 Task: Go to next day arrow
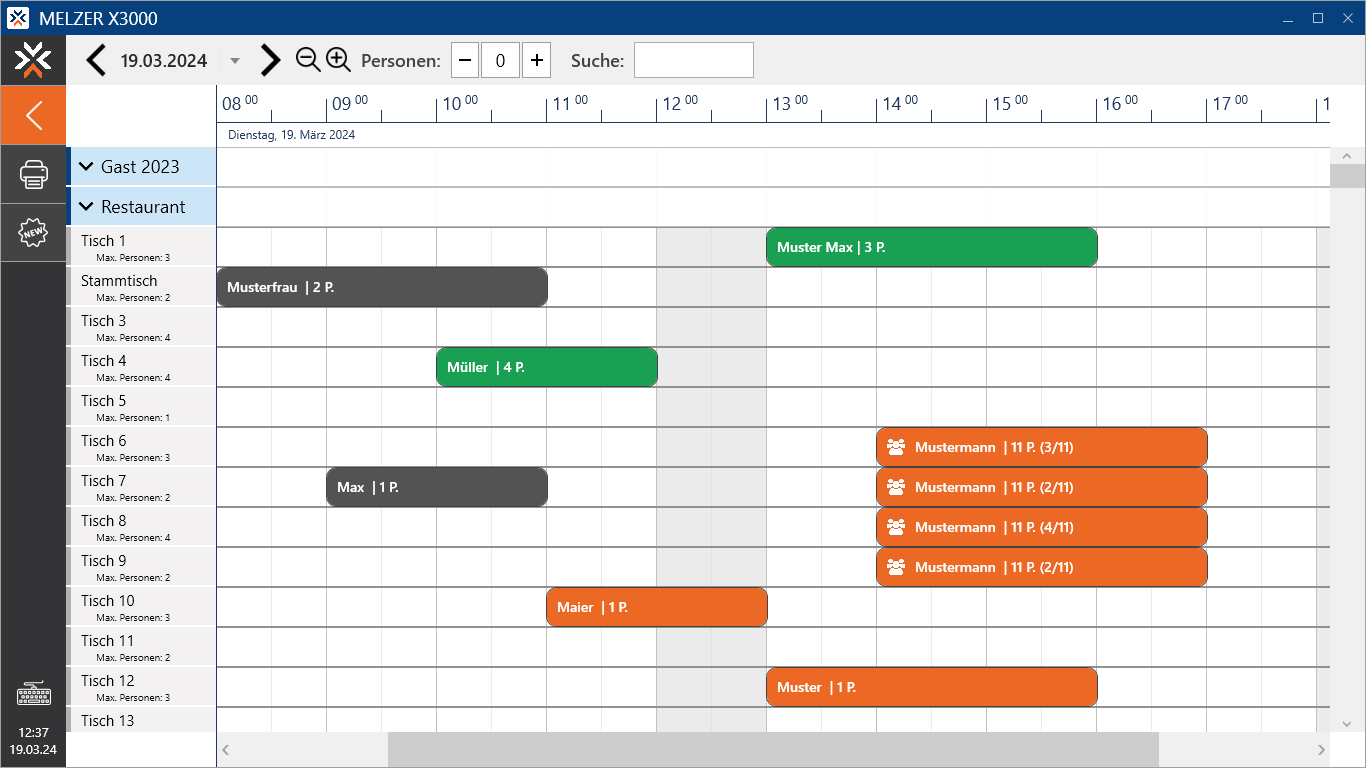coord(270,61)
